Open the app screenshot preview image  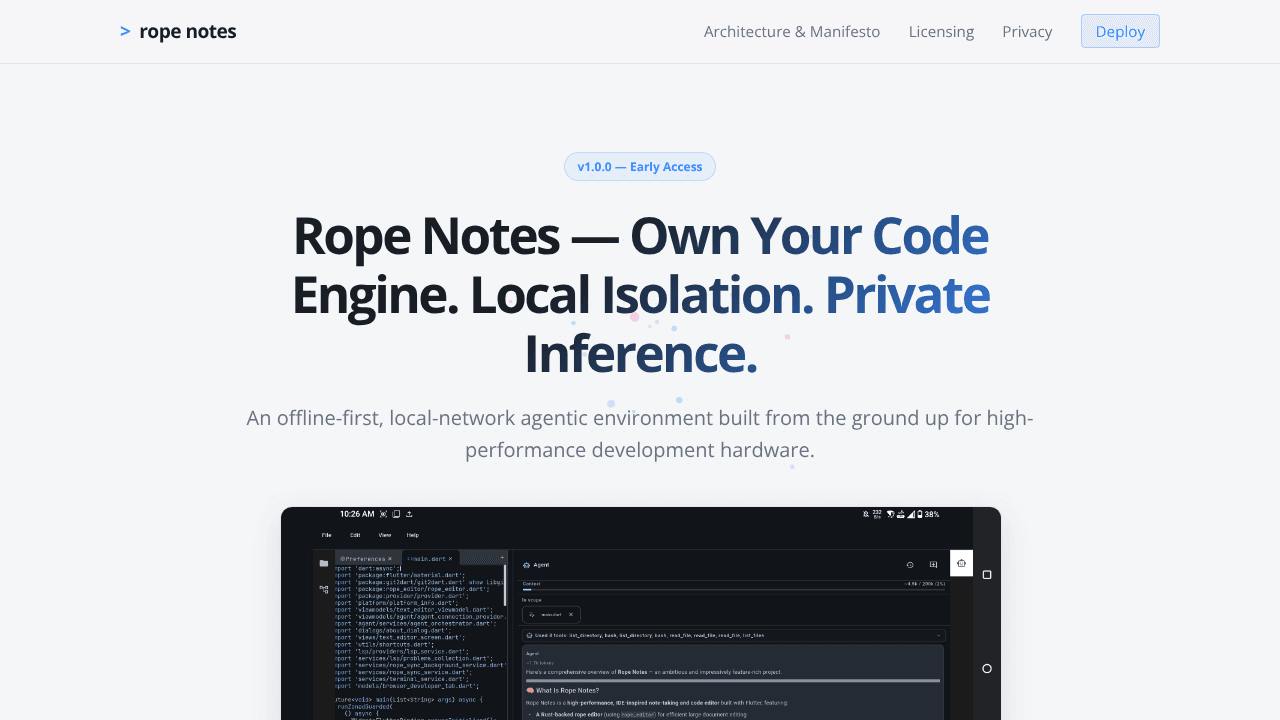[x=640, y=613]
